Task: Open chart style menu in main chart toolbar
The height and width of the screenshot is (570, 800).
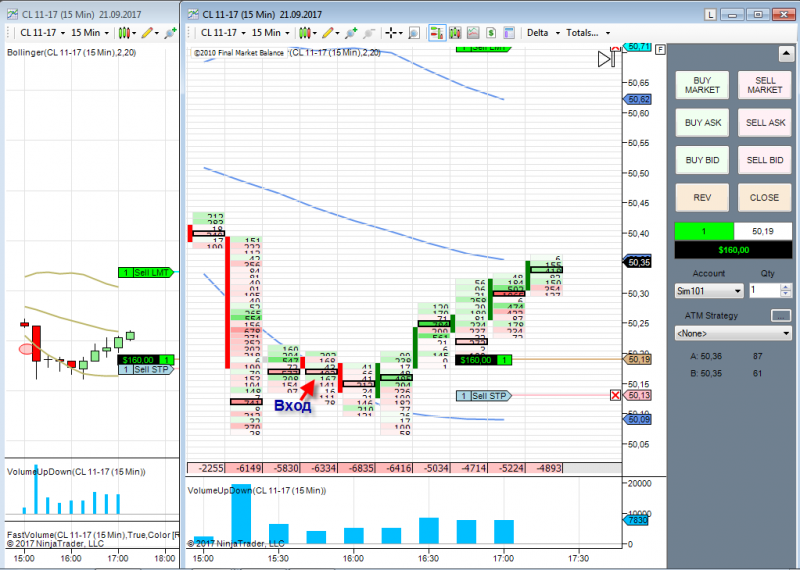Action: pos(308,33)
